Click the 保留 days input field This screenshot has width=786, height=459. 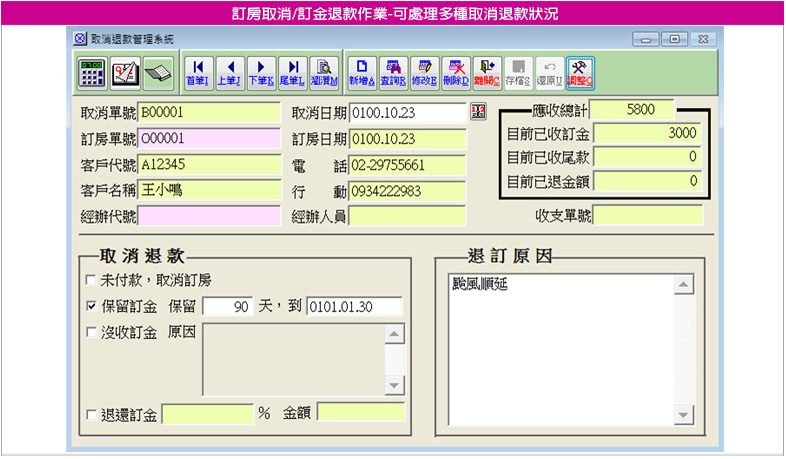(227, 307)
